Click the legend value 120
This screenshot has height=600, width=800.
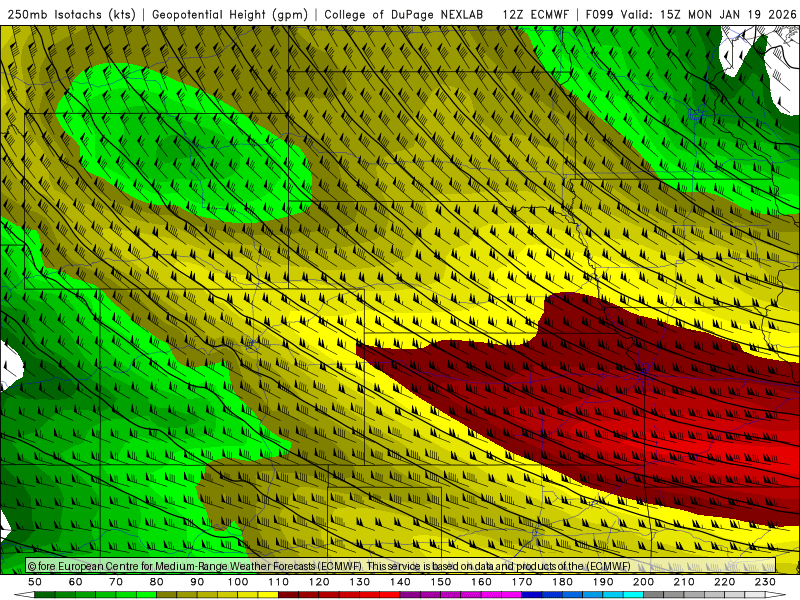point(319,582)
